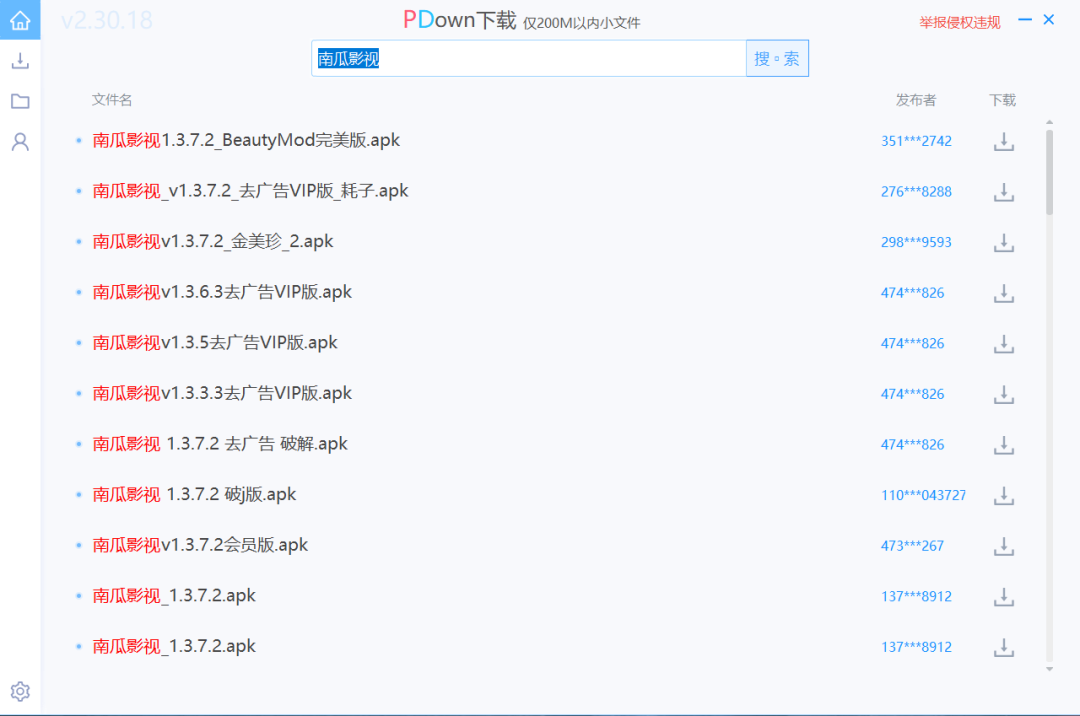Screen dimensions: 1080x716
Task: Click the 文件名 column header
Action: [112, 100]
